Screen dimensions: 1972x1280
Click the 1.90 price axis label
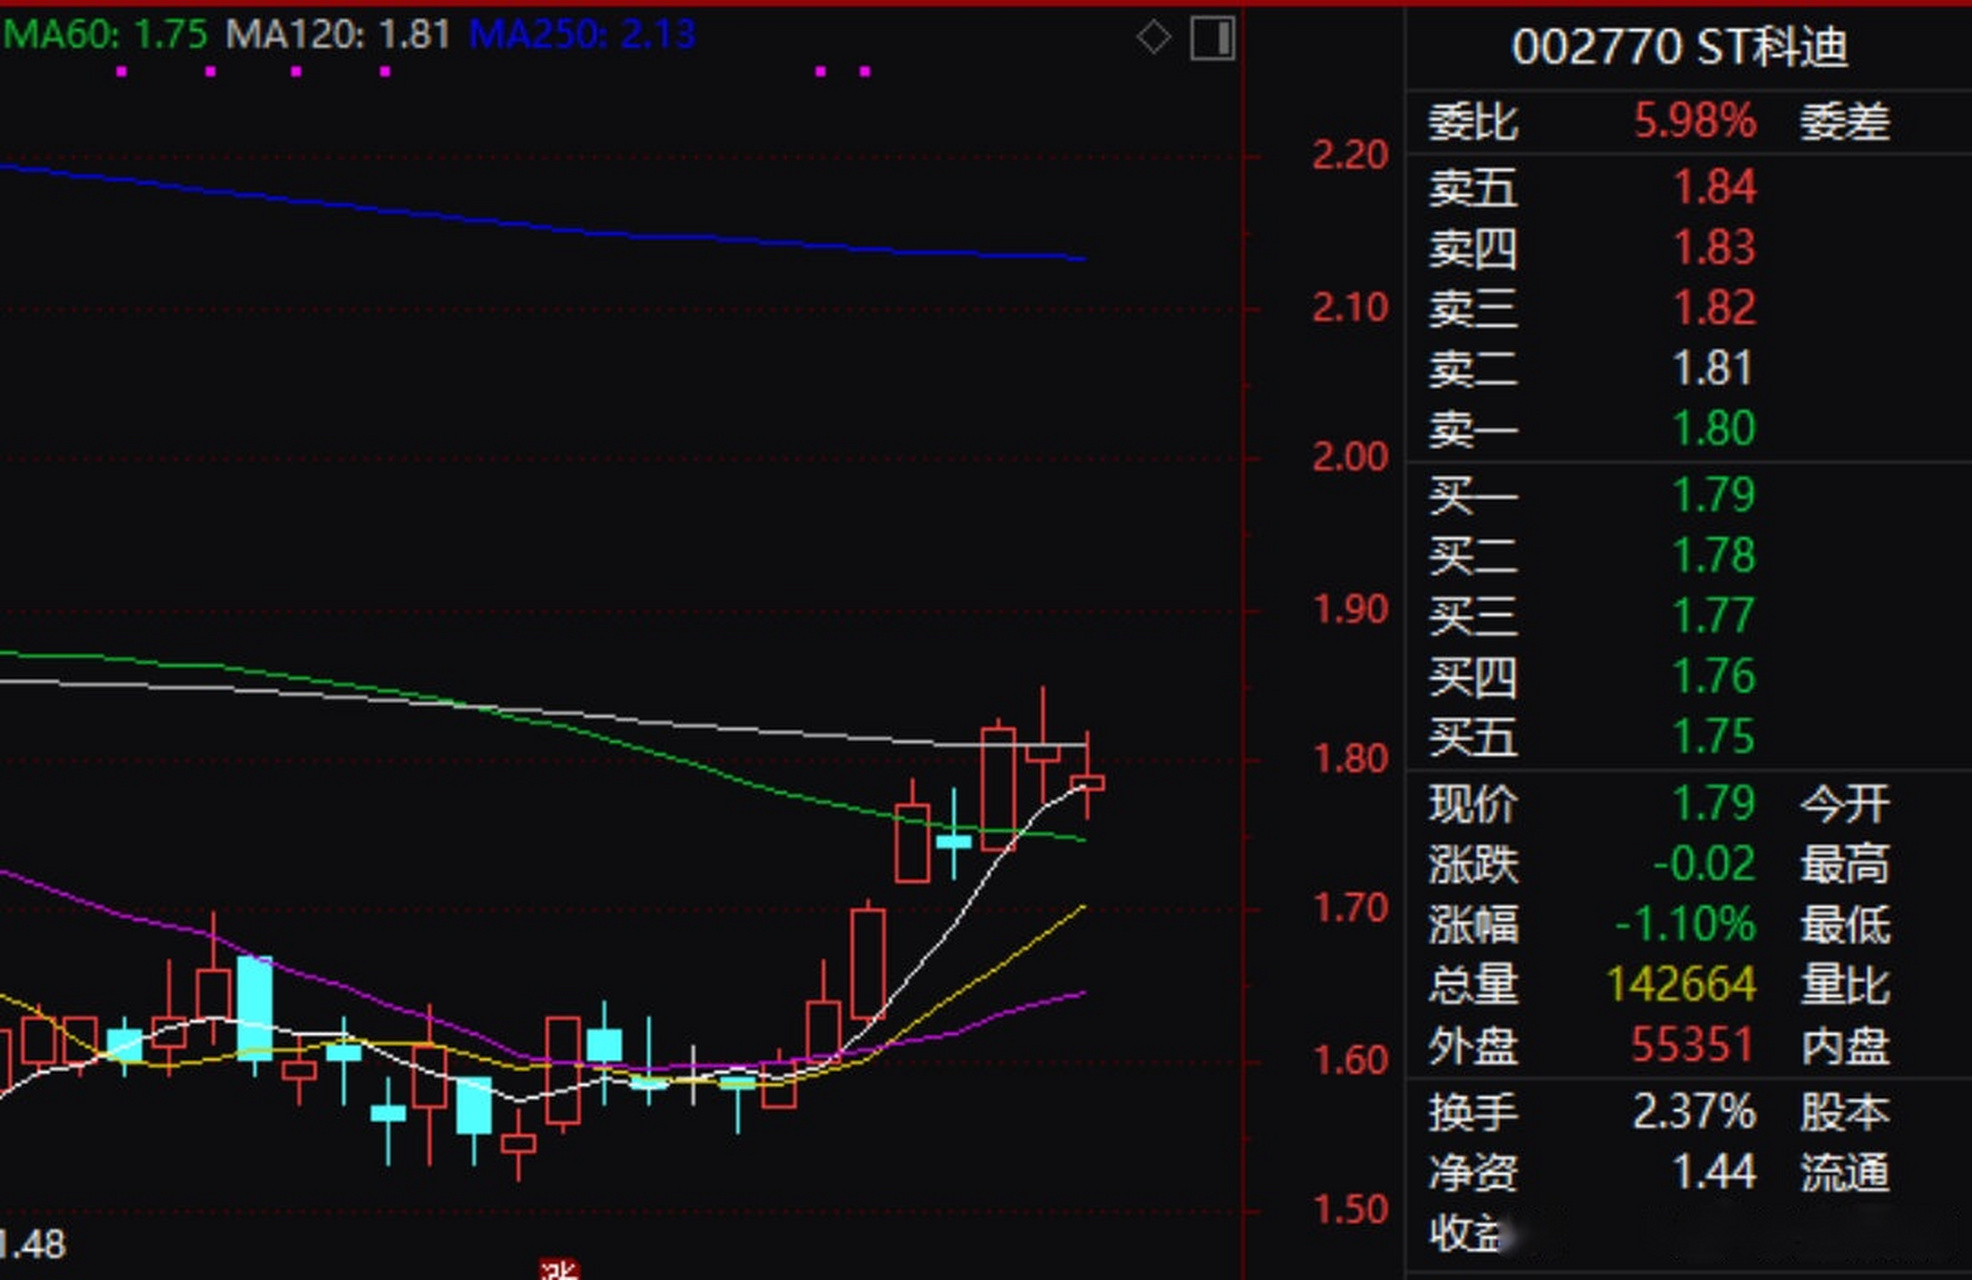coord(1350,609)
